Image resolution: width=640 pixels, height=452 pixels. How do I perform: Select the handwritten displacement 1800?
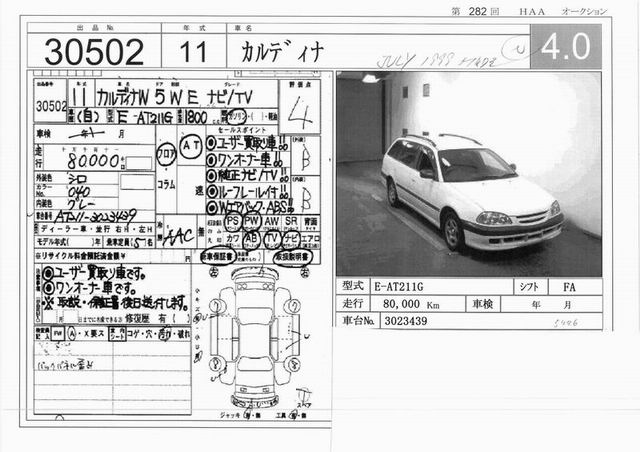point(196,117)
